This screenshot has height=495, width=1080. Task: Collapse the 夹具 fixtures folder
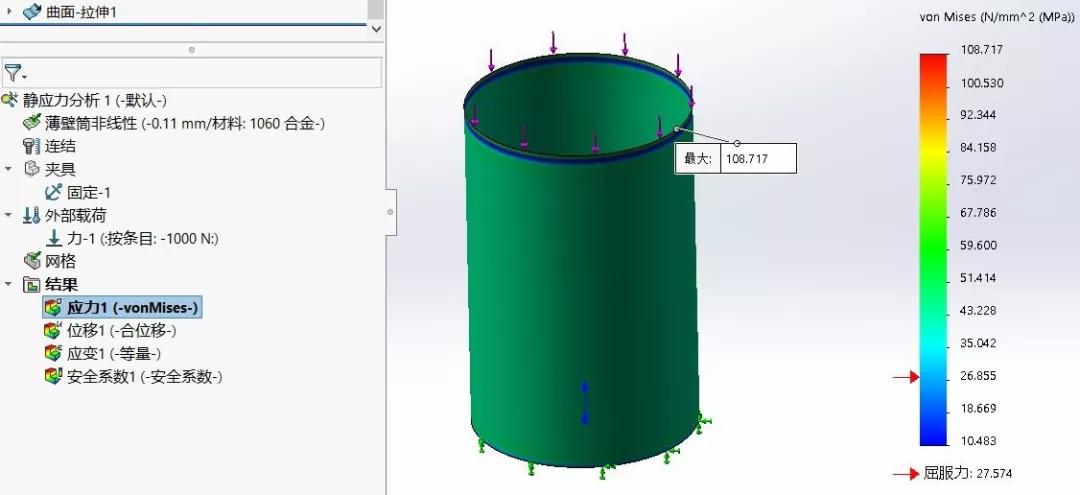[9, 169]
